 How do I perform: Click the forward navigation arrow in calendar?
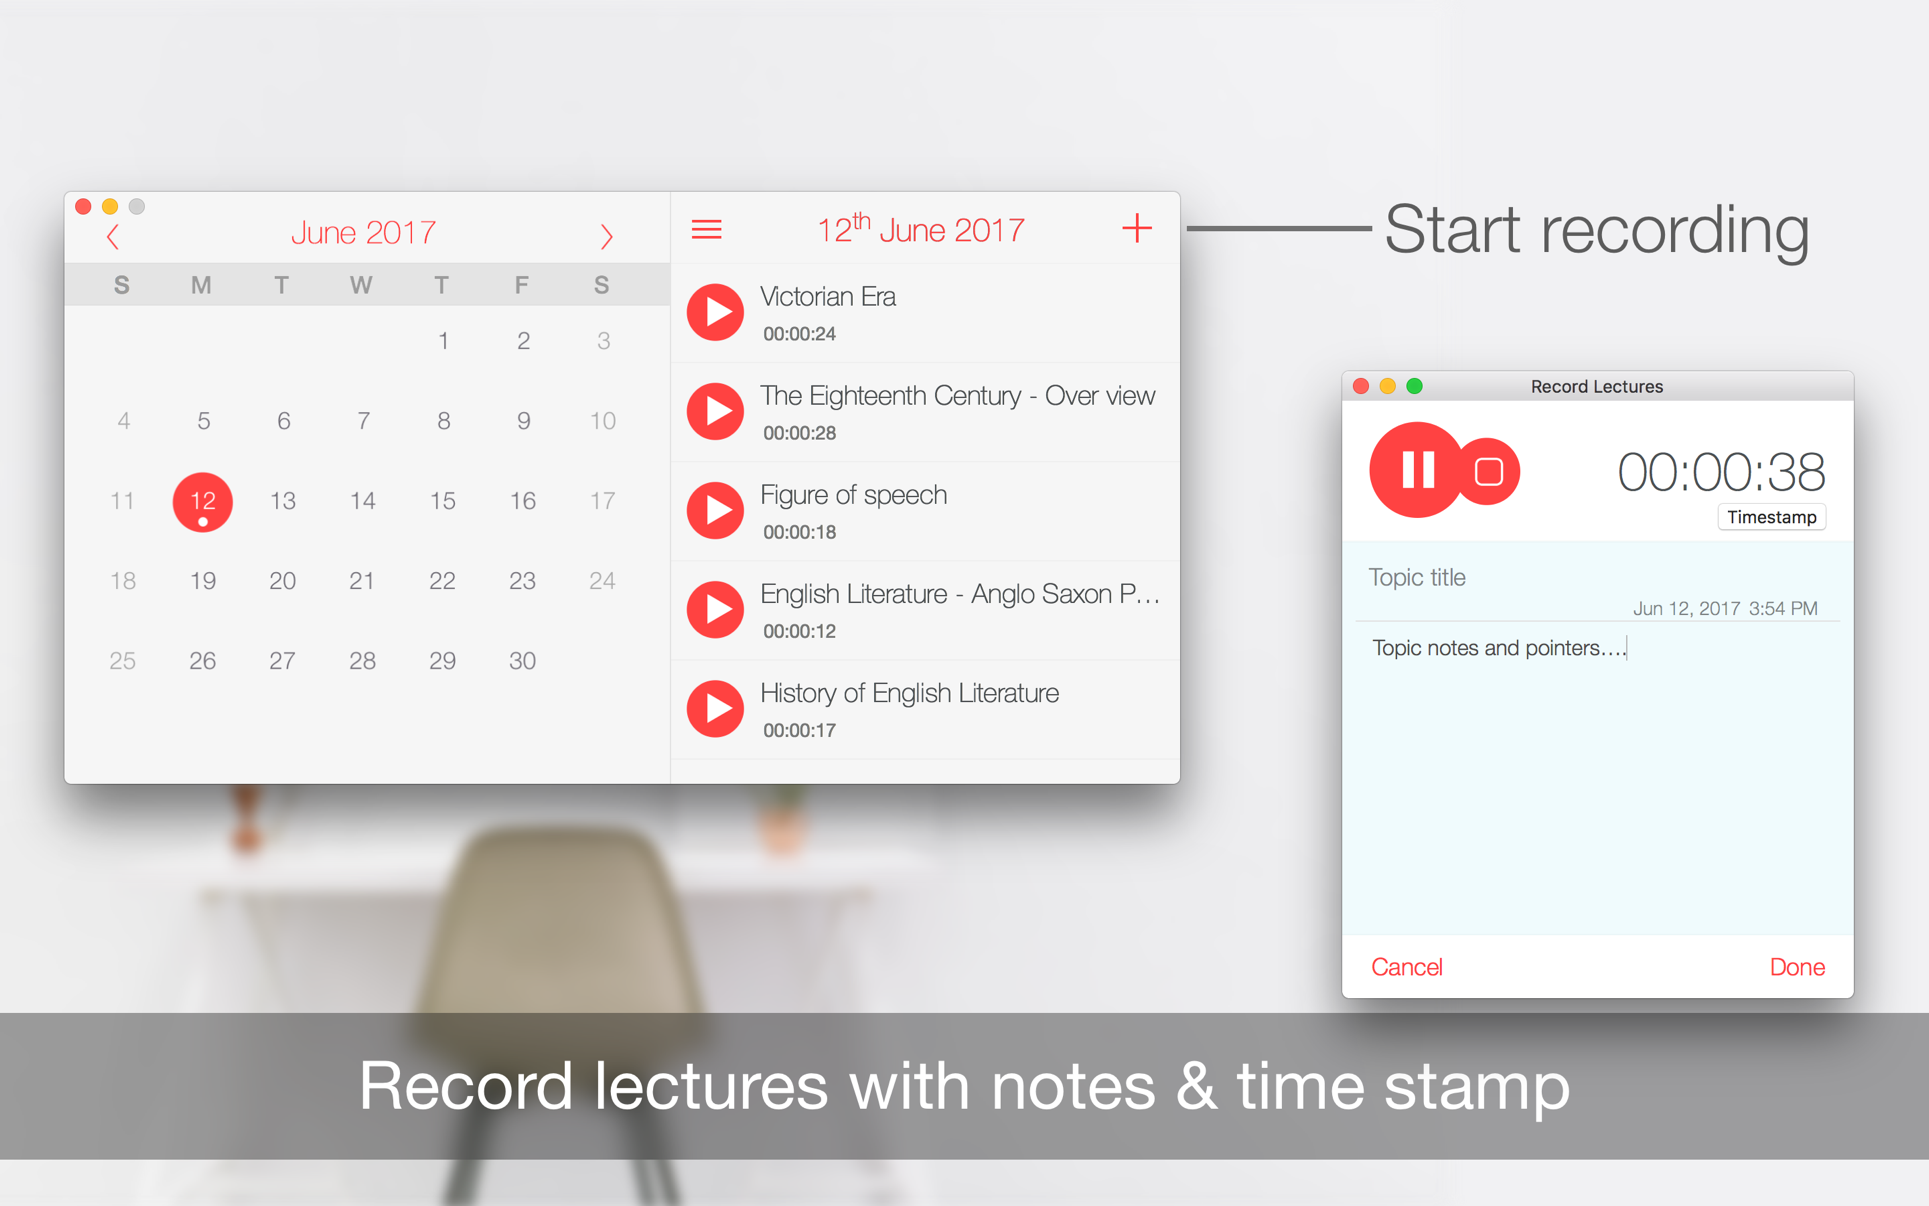tap(606, 235)
